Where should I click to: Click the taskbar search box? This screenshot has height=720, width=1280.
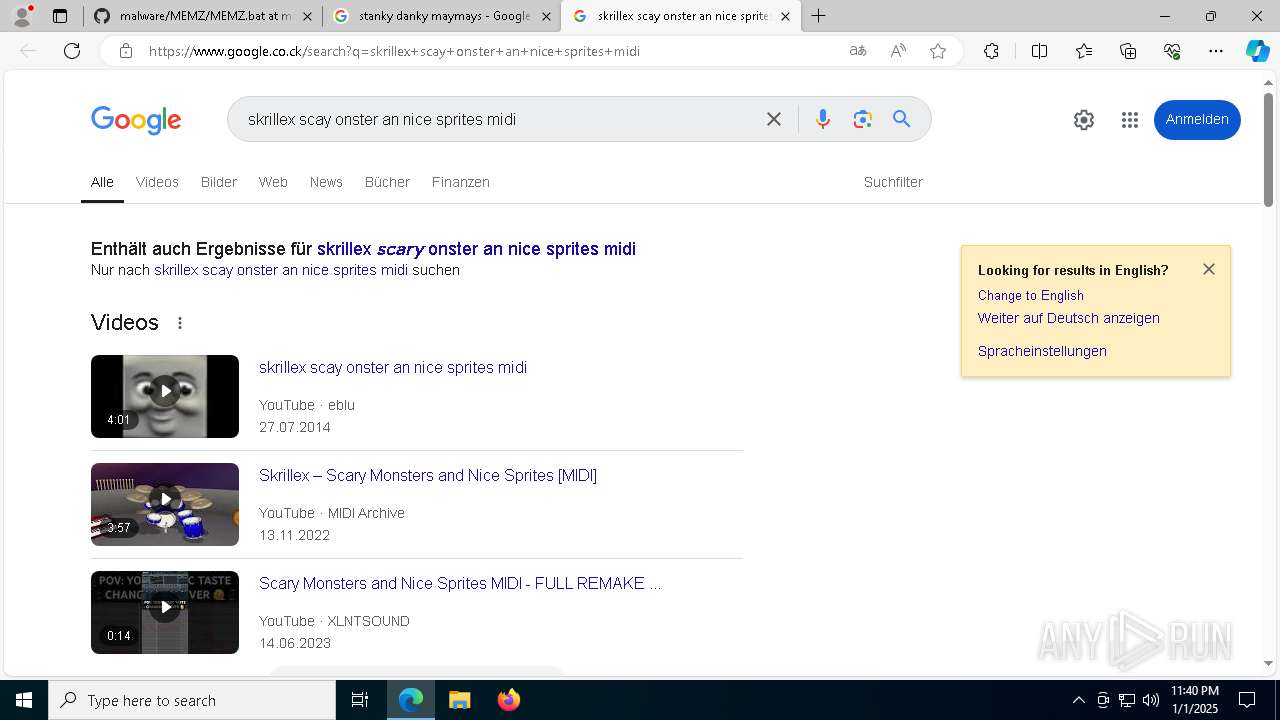(192, 700)
